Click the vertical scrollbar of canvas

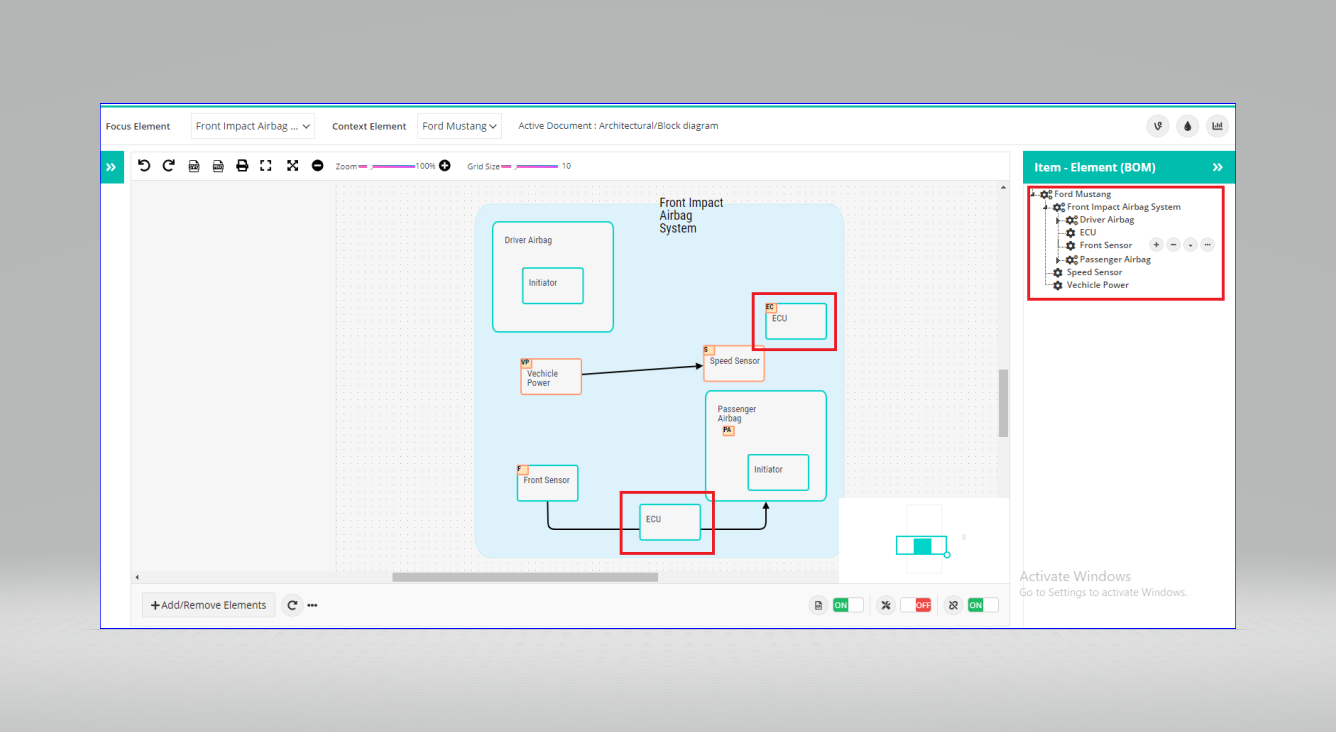click(x=1003, y=403)
